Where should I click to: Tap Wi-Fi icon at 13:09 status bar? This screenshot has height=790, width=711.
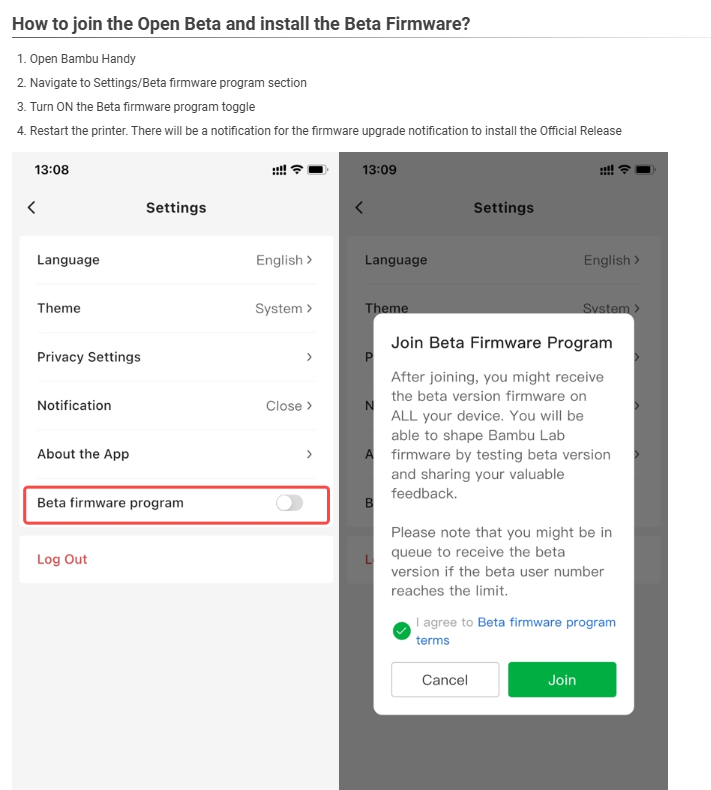pyautogui.click(x=624, y=169)
